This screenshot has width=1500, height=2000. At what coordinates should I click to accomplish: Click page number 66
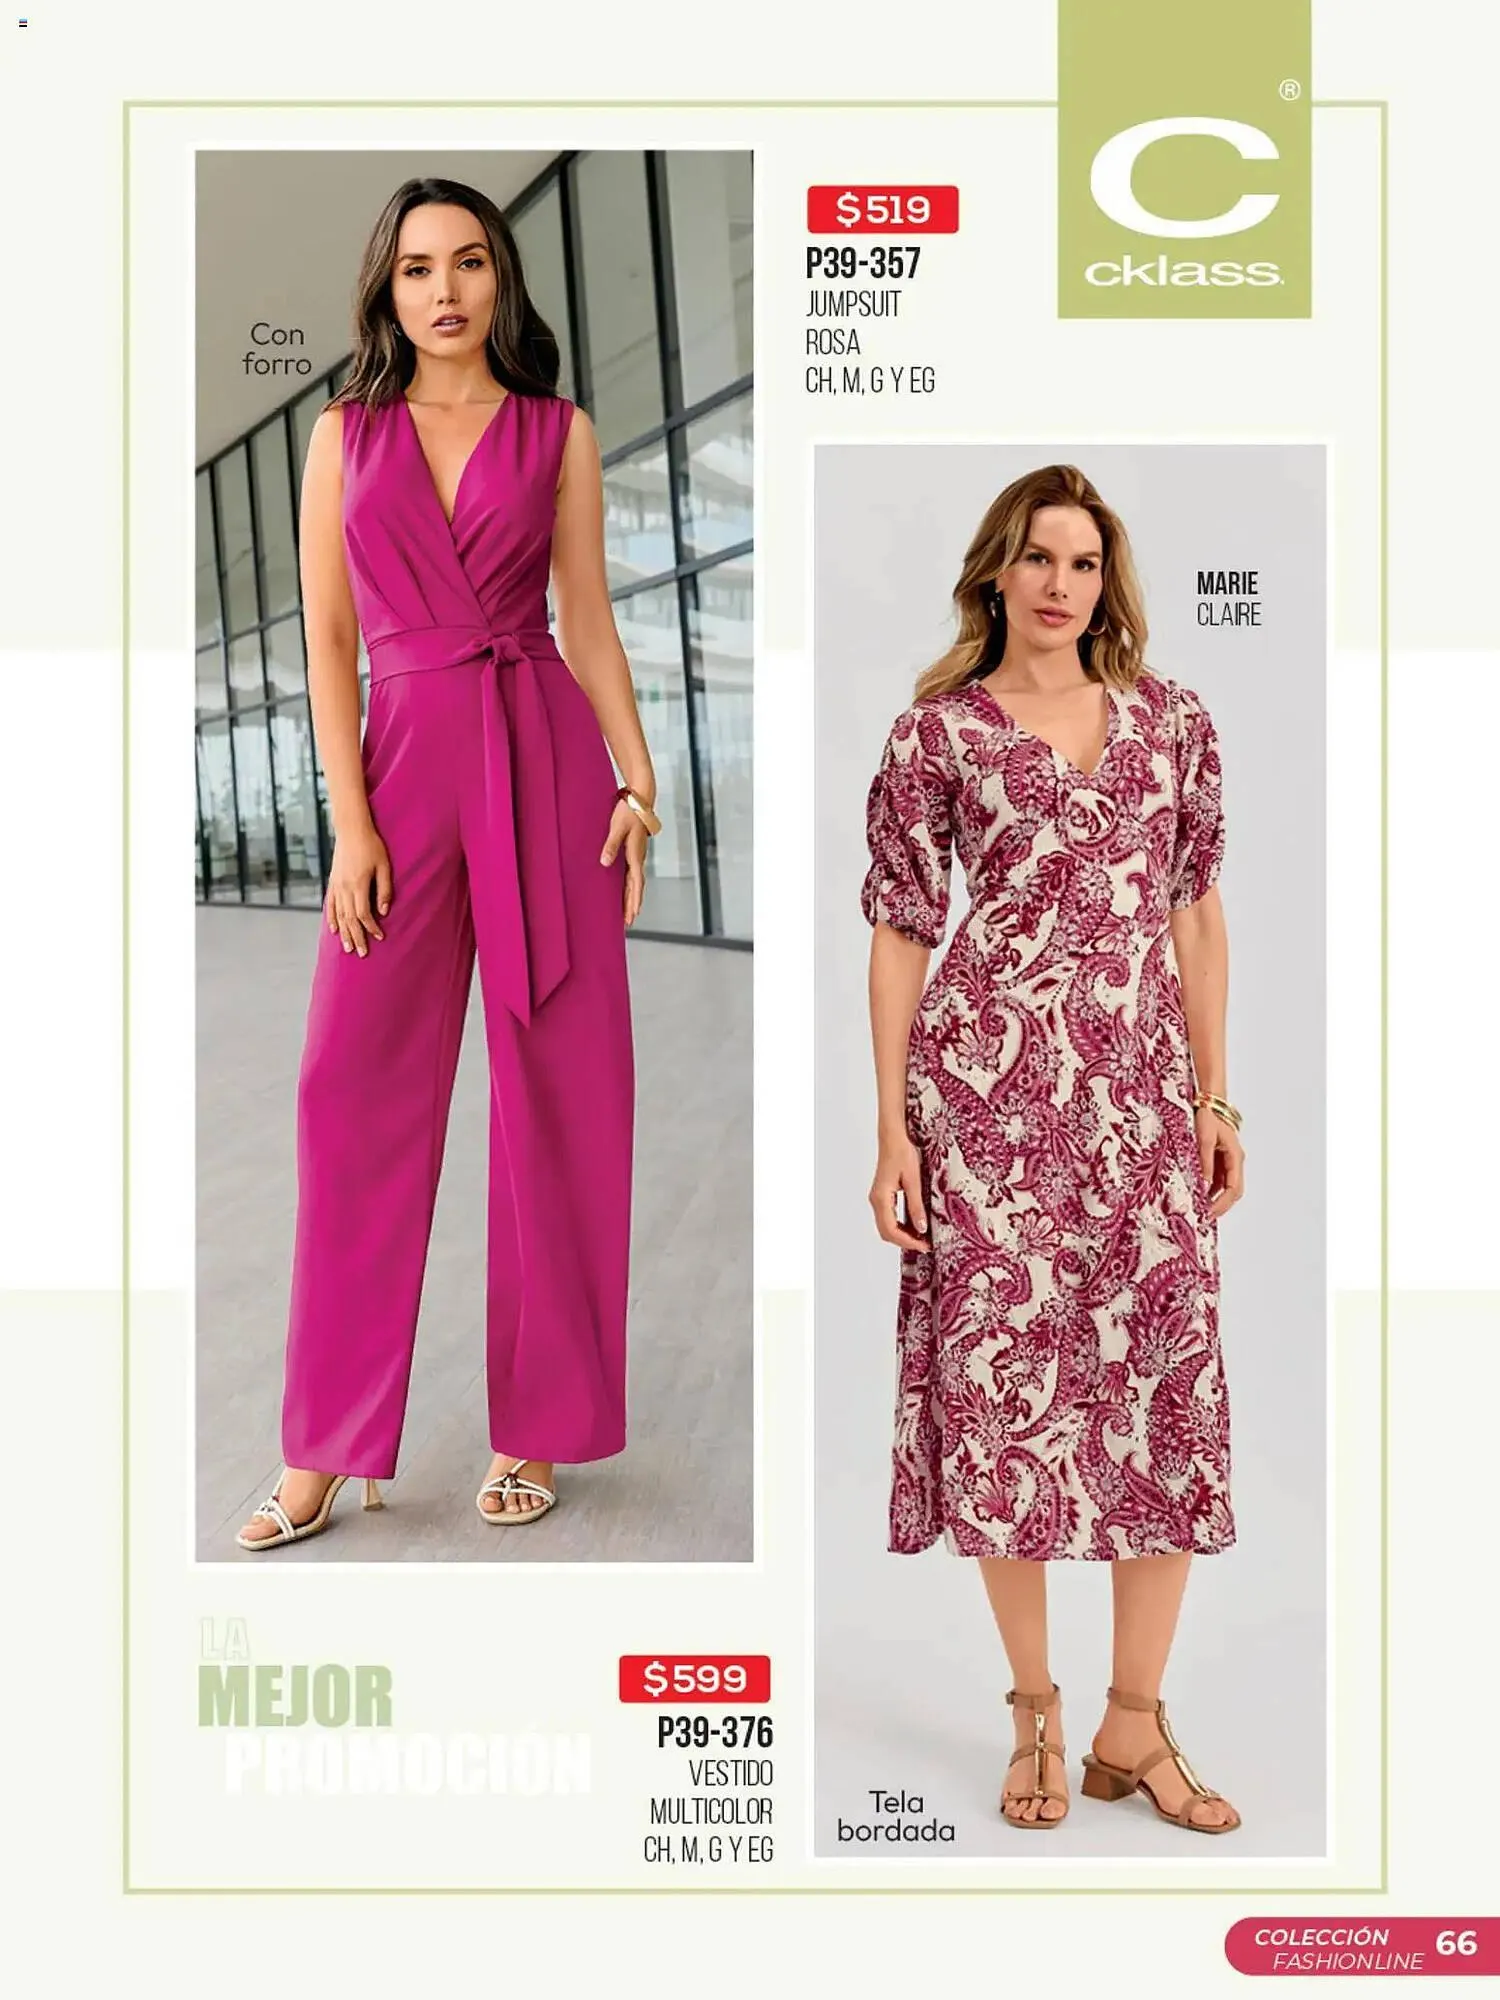pyautogui.click(x=1456, y=1943)
